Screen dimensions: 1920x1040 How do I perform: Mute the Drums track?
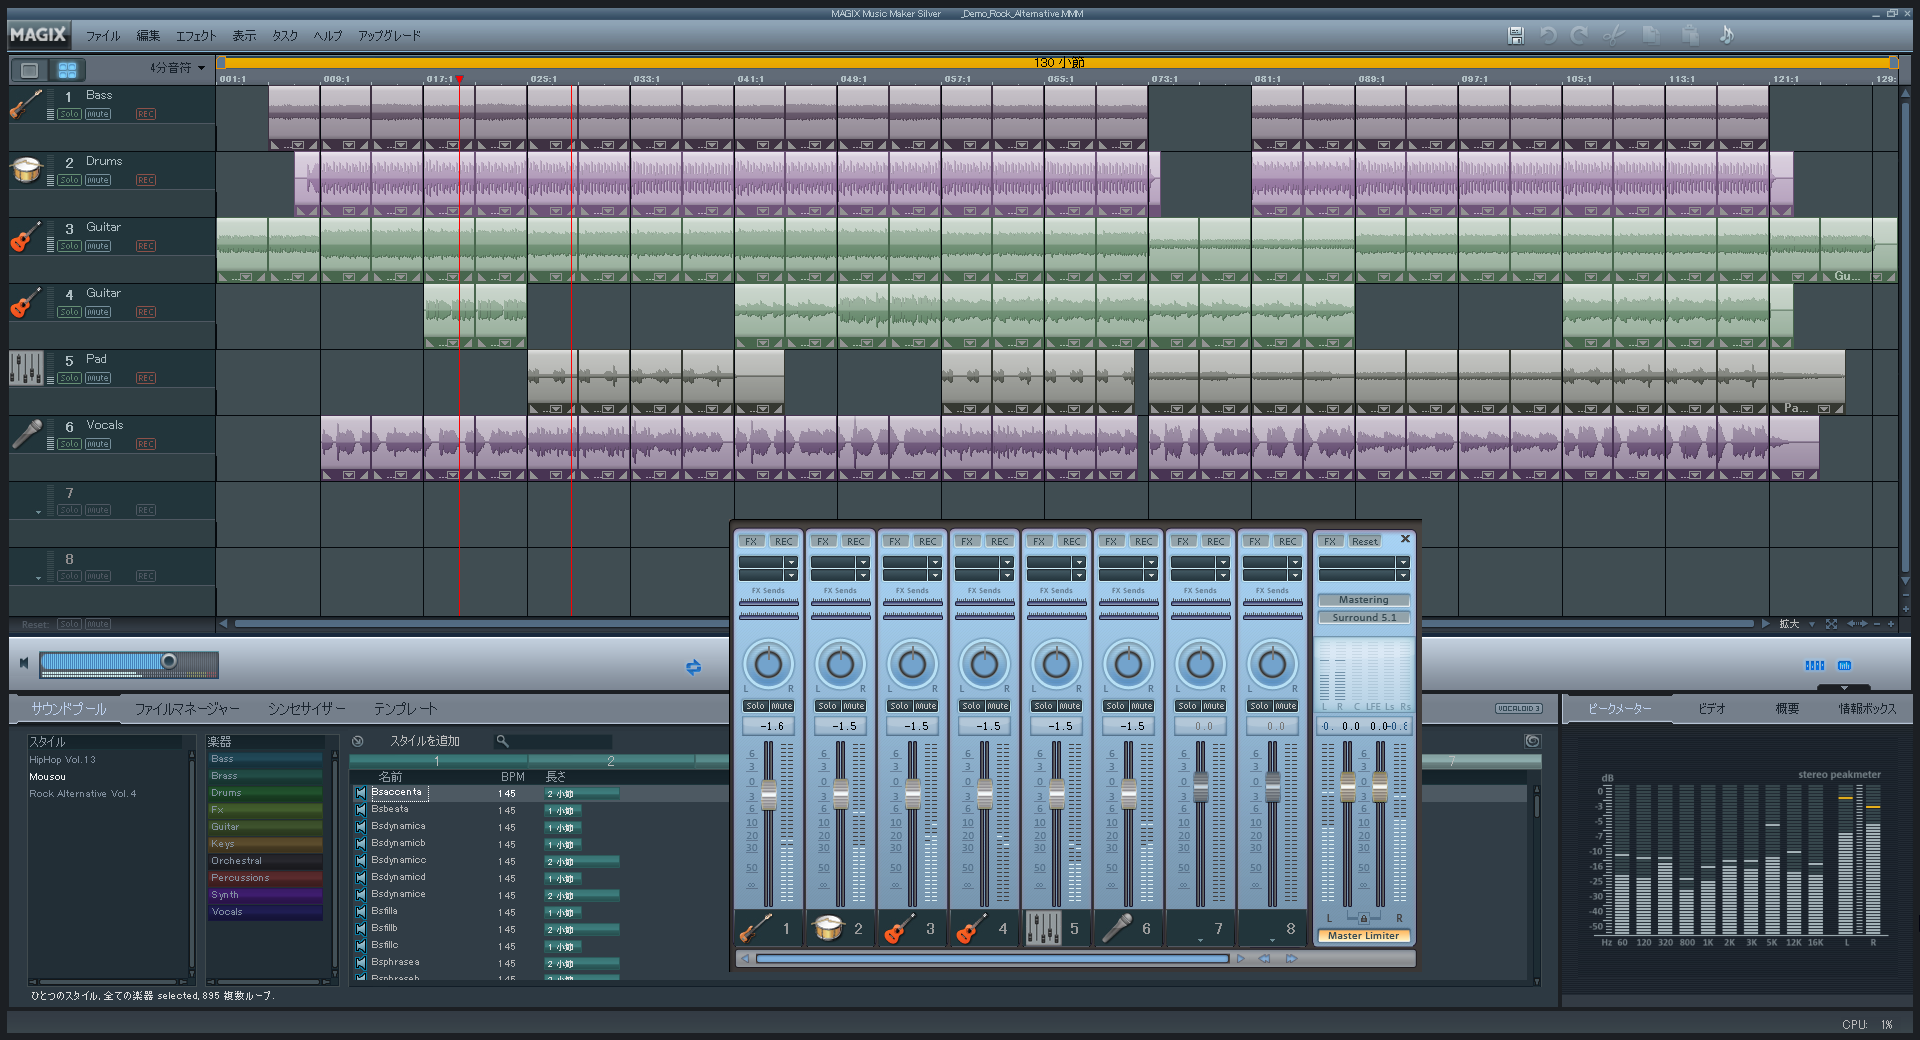coord(98,180)
